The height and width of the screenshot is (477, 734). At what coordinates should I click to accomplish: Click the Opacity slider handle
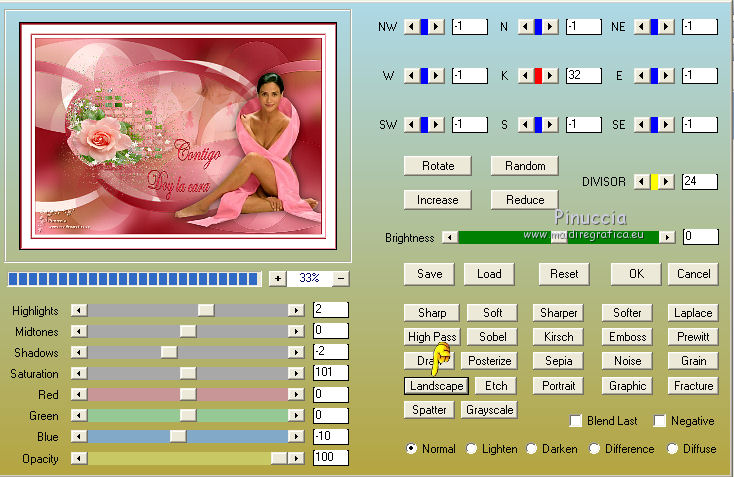[x=279, y=458]
